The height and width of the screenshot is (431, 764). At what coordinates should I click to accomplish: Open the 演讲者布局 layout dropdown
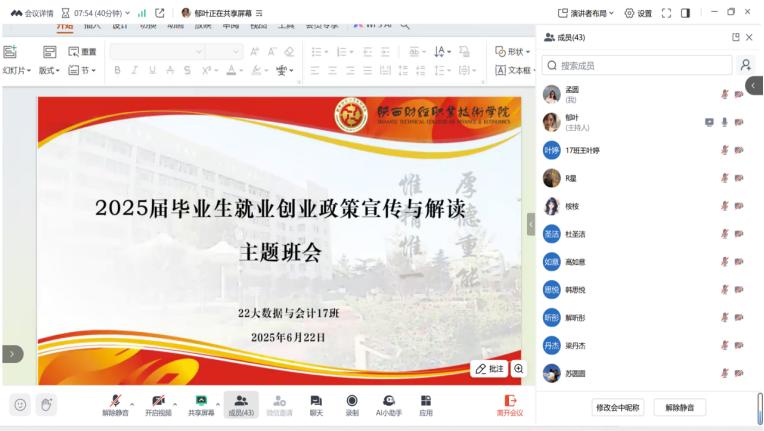pos(586,13)
